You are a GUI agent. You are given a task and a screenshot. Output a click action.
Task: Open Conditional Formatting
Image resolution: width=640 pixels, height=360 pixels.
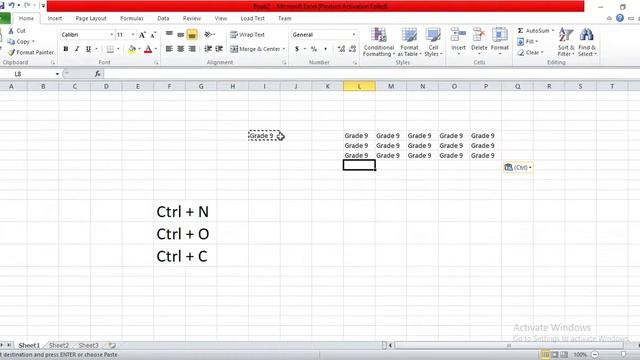pos(379,42)
